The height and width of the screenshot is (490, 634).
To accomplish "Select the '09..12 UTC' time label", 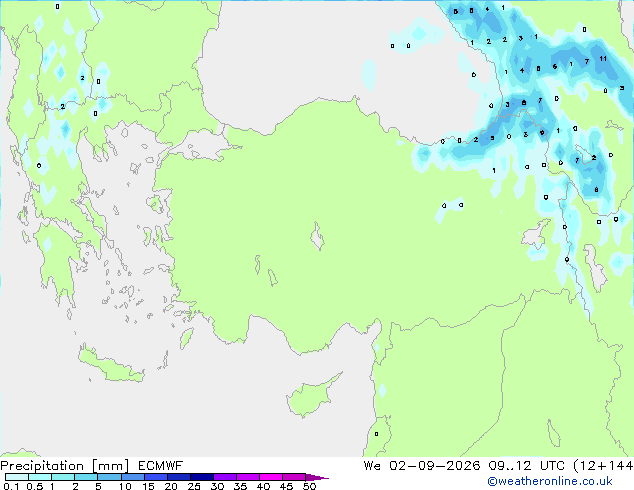I will [x=526, y=466].
